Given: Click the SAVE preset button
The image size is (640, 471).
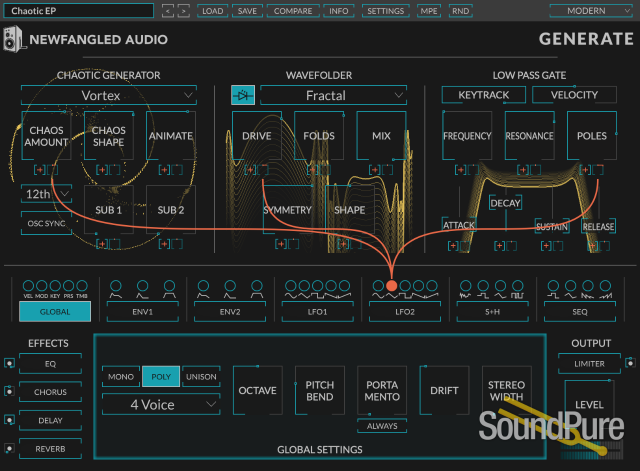Looking at the screenshot, I should [246, 11].
